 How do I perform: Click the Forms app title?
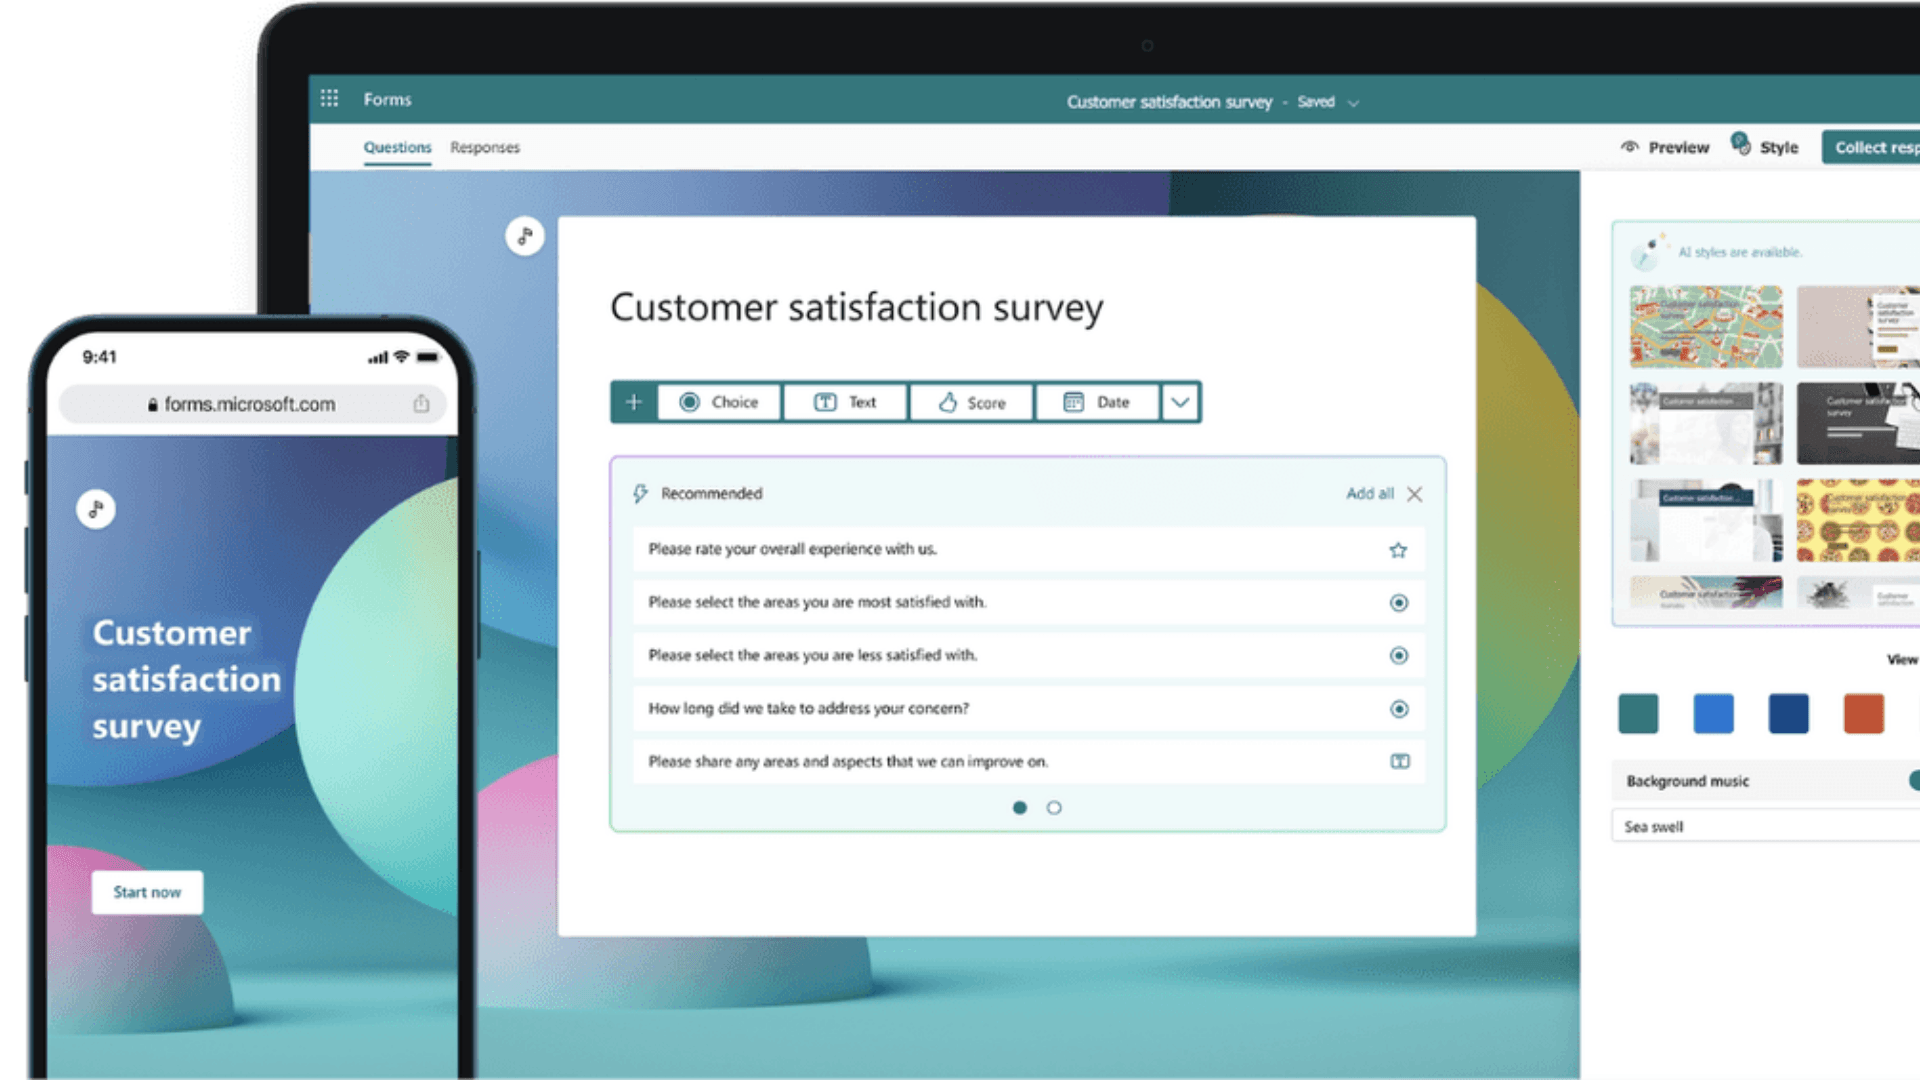pos(387,99)
